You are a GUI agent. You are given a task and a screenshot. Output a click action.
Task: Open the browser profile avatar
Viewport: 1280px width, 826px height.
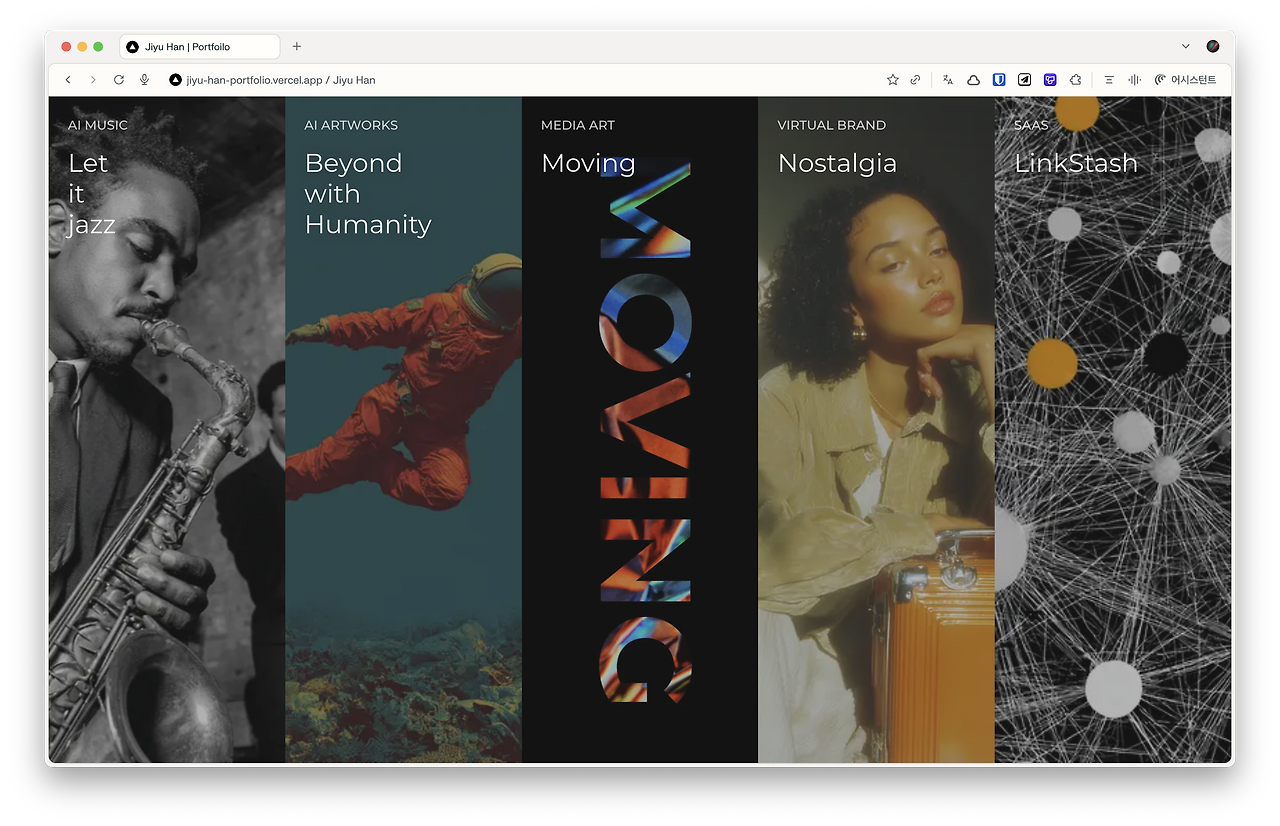tap(1213, 46)
